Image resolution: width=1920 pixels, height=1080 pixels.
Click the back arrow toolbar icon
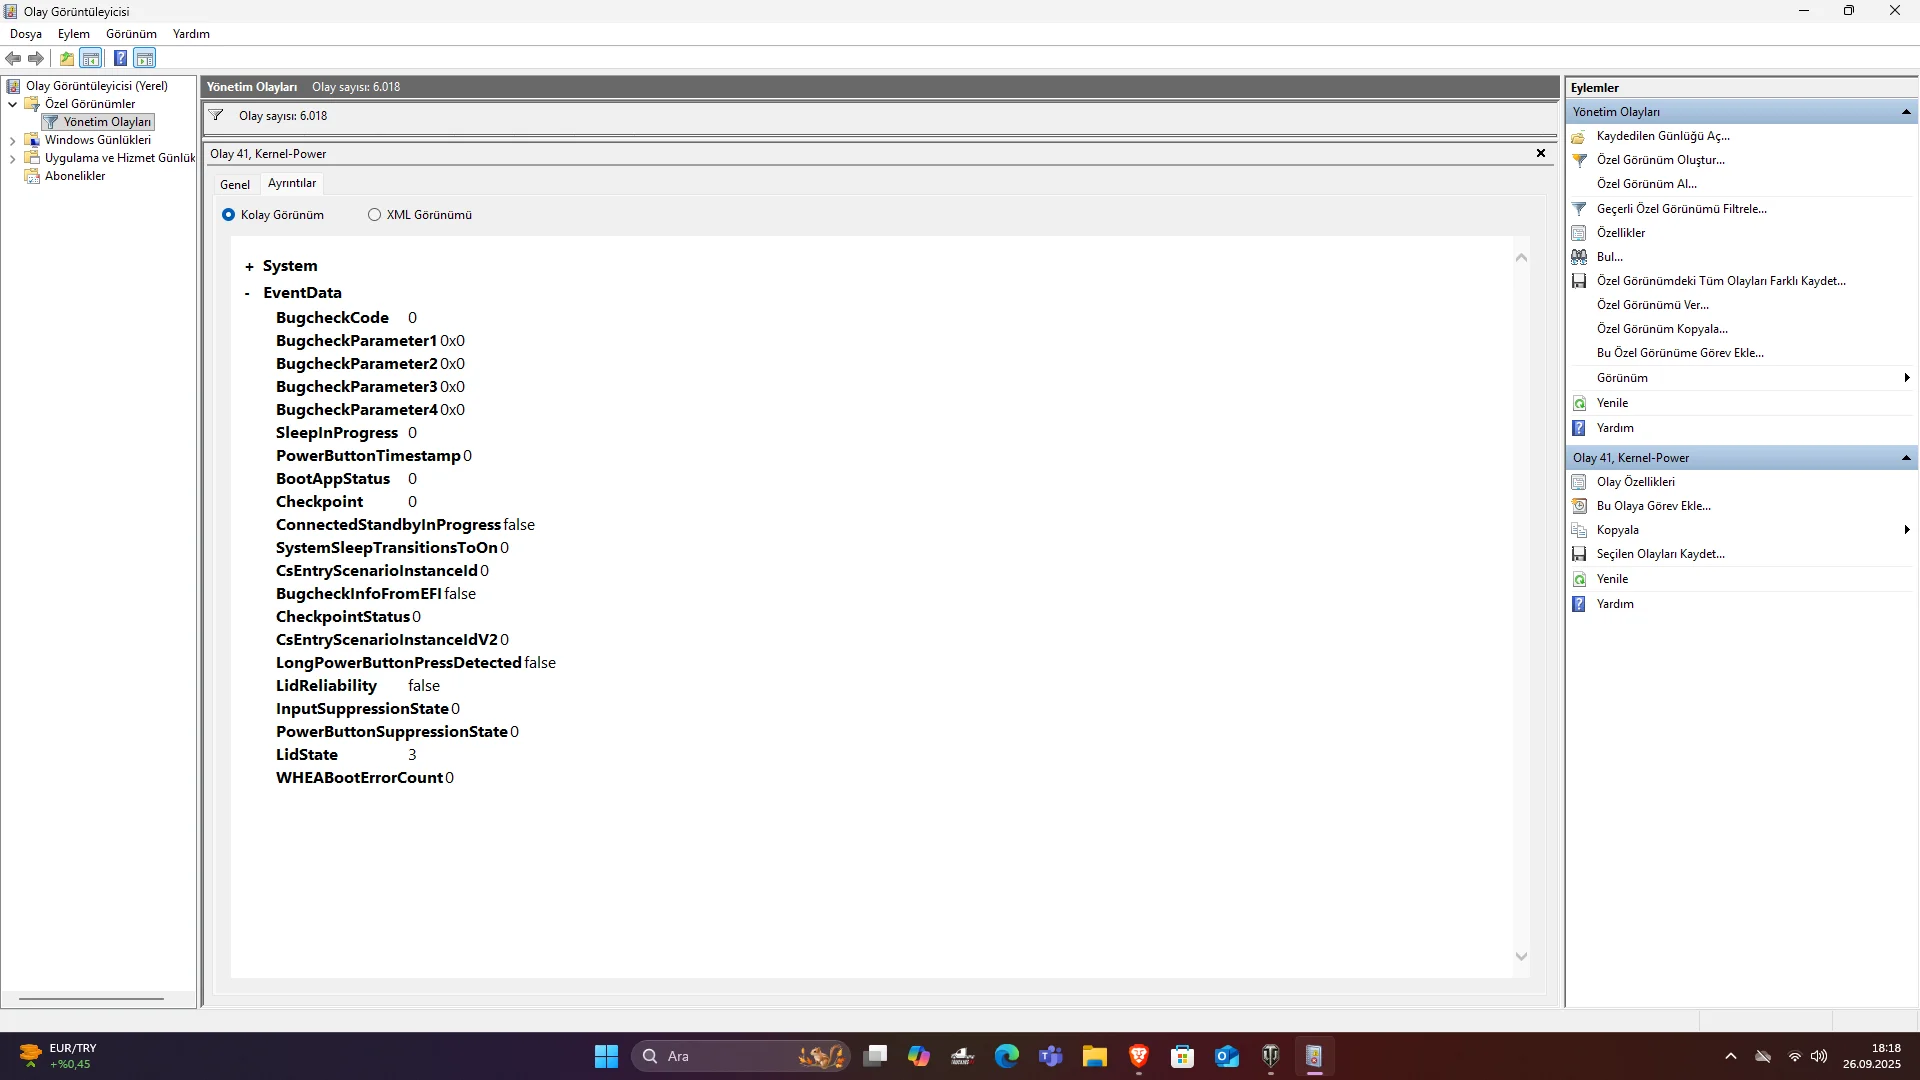click(x=13, y=58)
